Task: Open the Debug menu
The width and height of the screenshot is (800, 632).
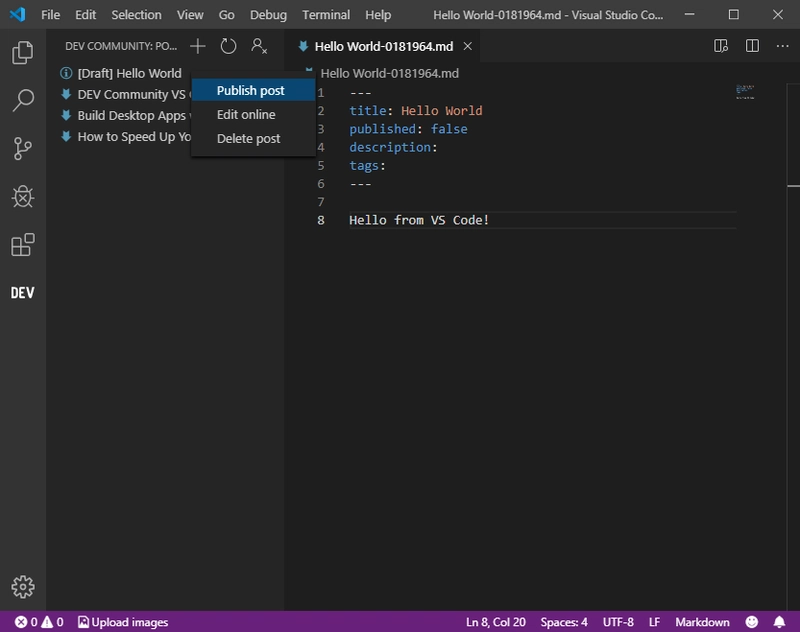Action: point(268,15)
